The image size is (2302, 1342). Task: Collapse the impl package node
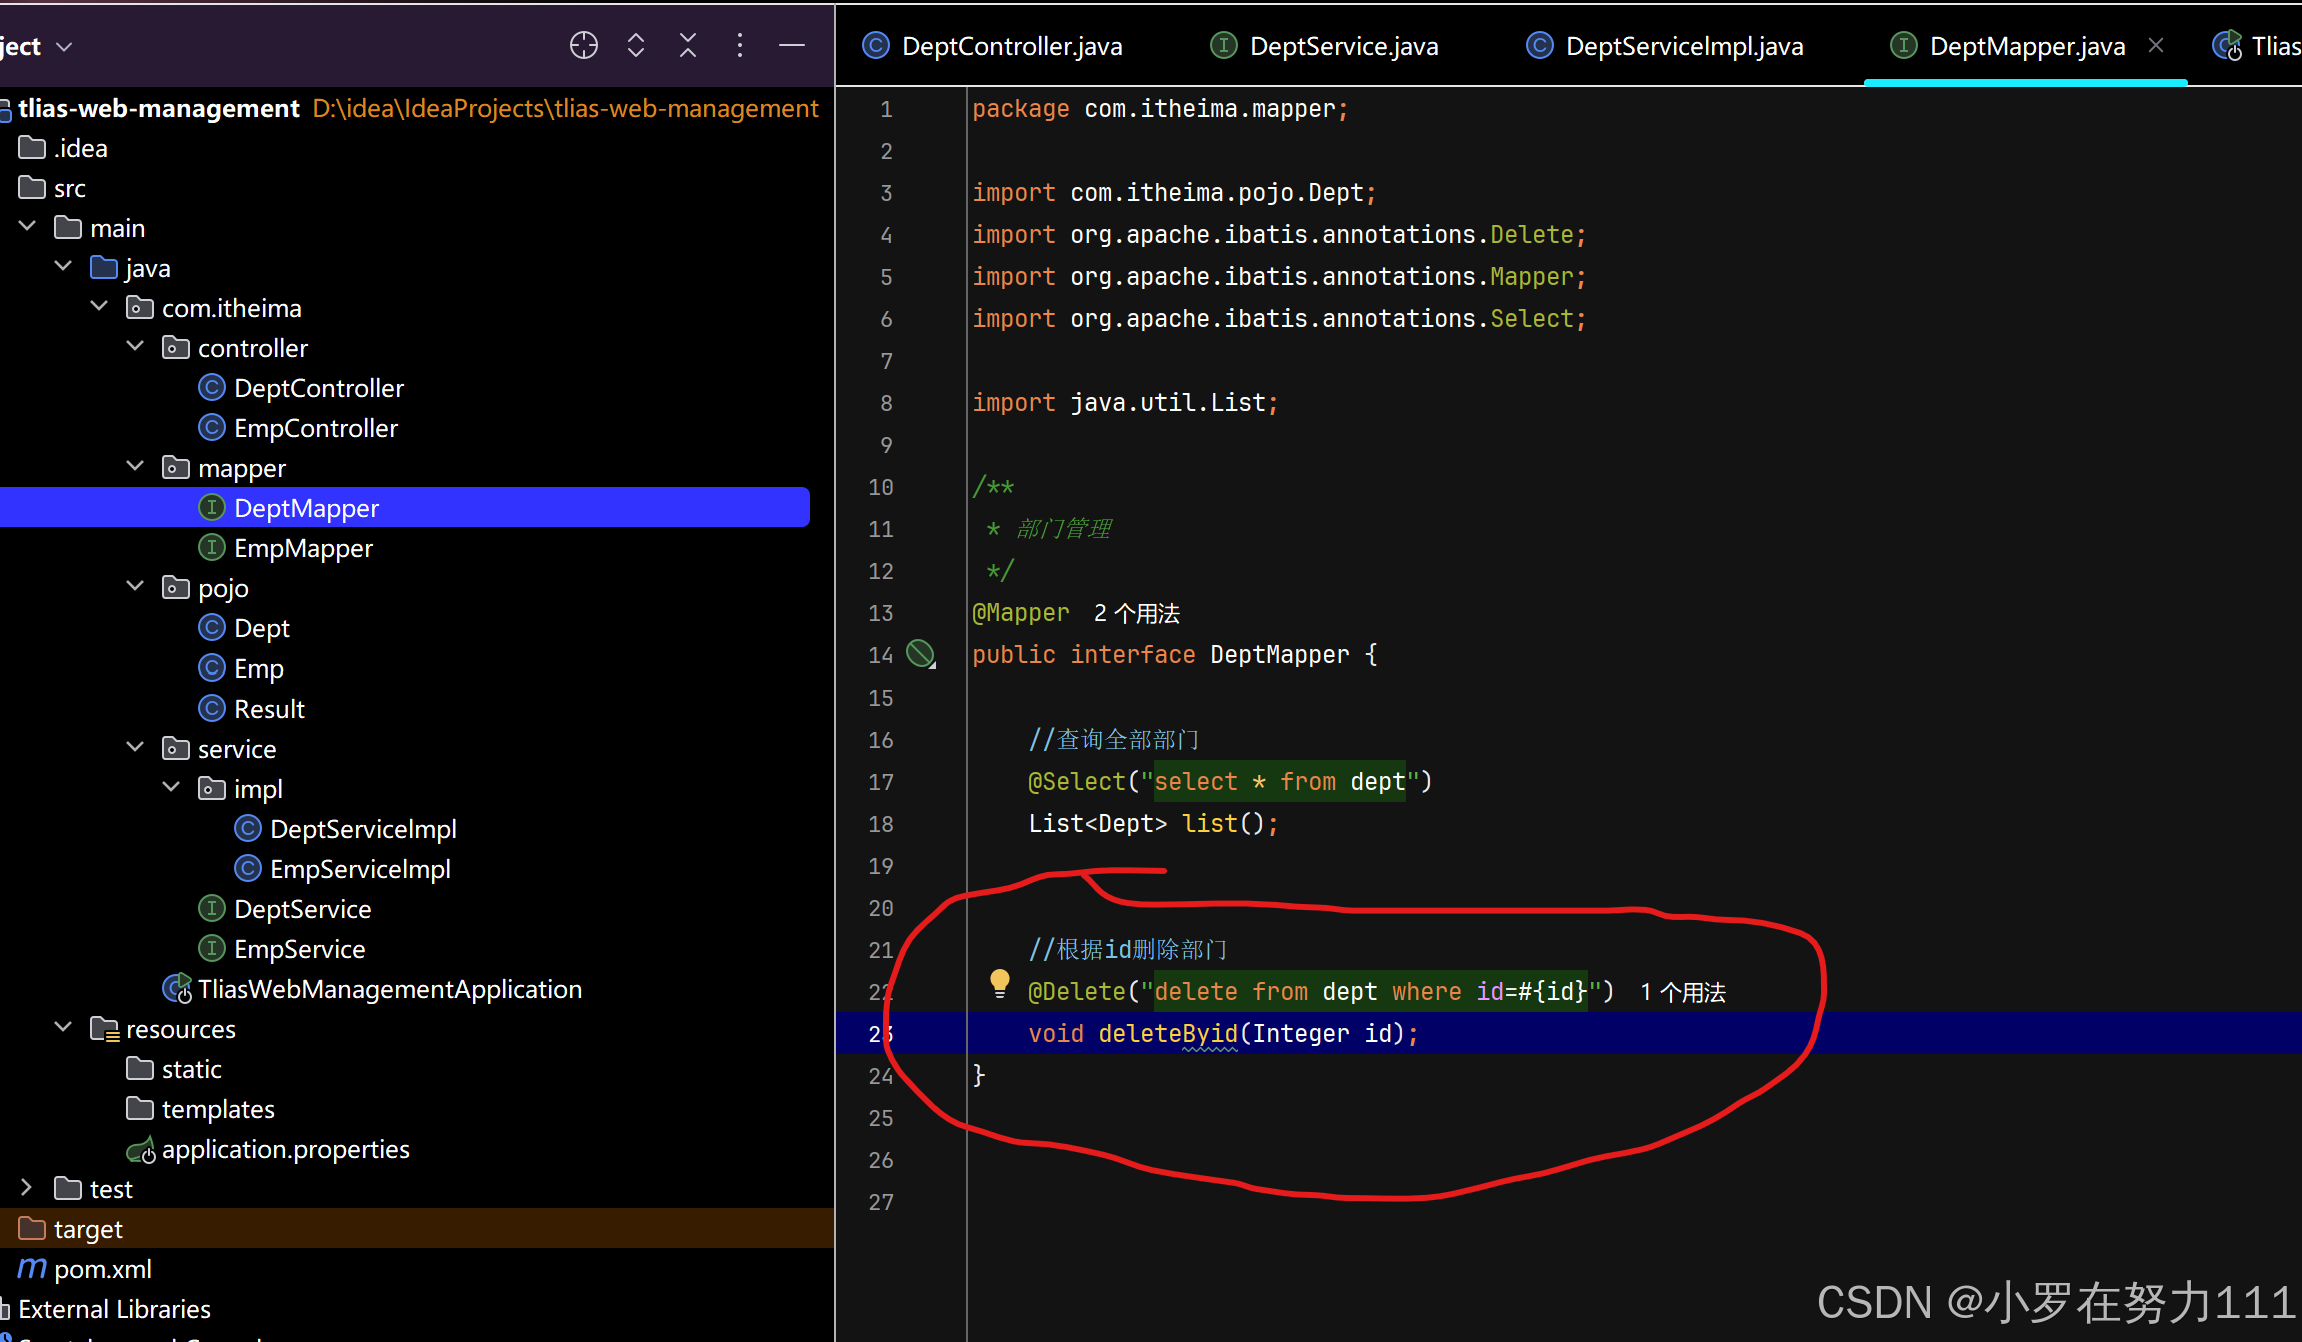[172, 788]
